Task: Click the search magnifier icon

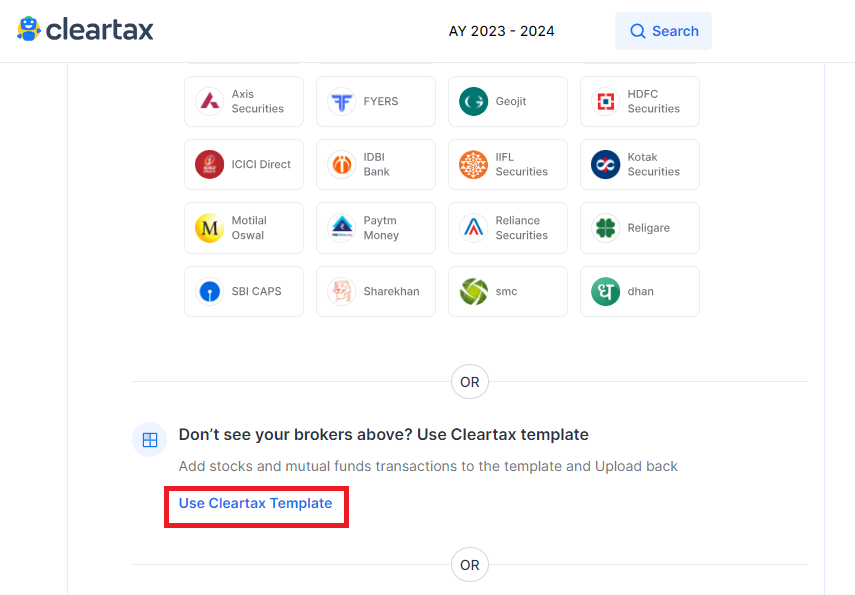Action: coord(637,31)
